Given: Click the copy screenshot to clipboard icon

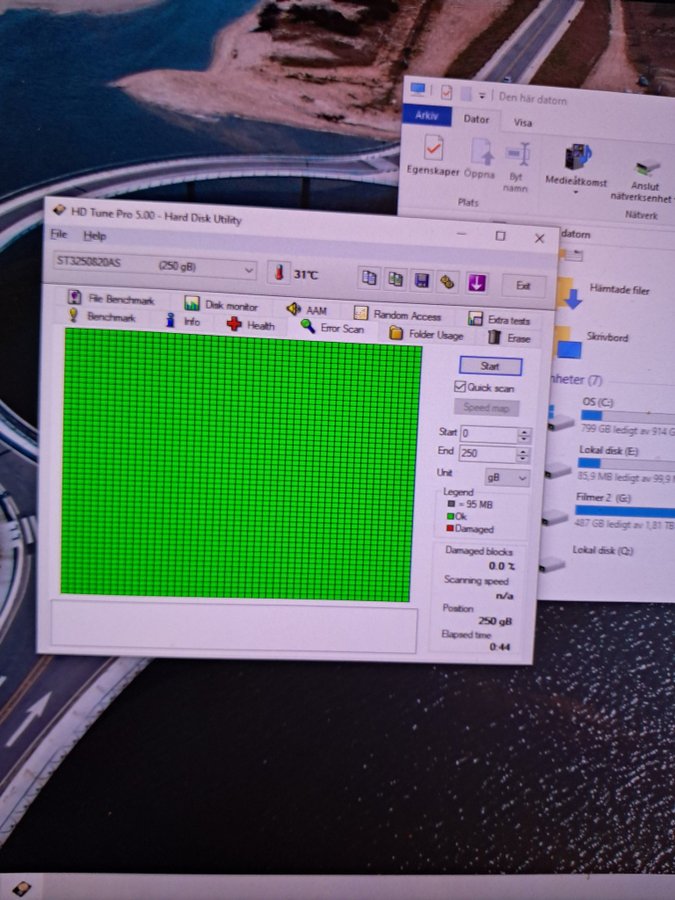Looking at the screenshot, I should 395,280.
